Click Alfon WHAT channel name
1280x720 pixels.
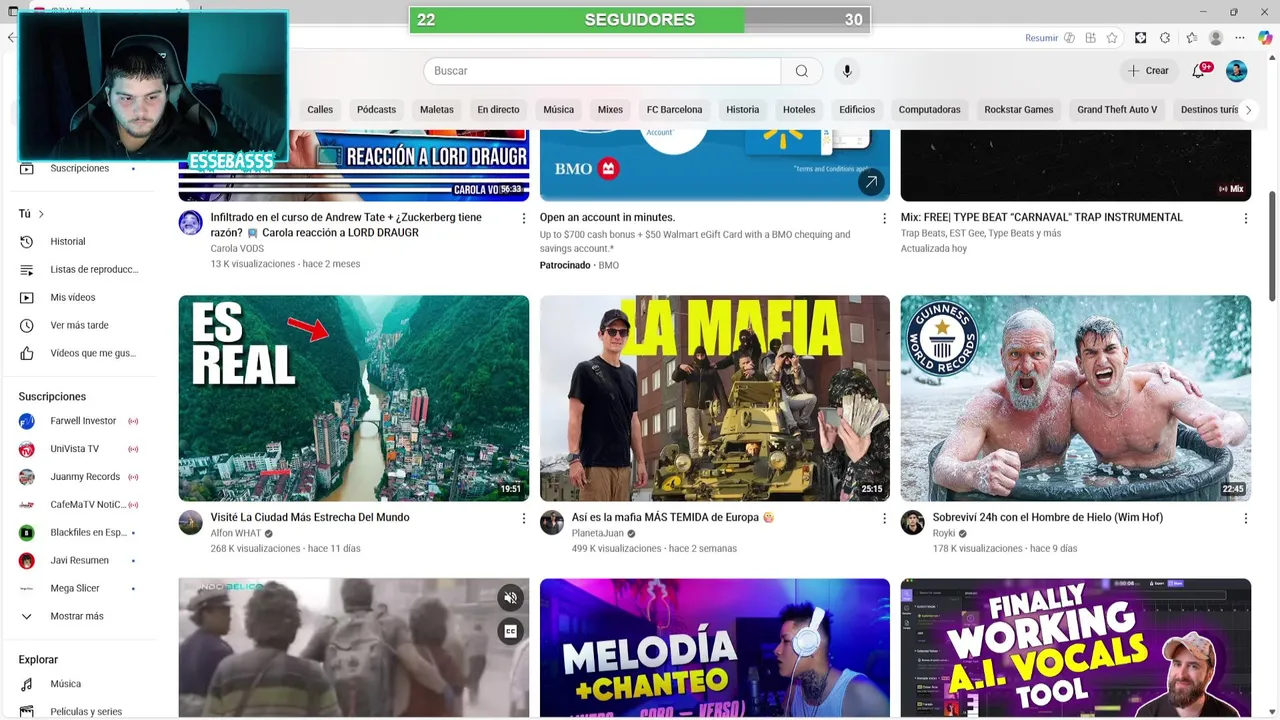[235, 534]
